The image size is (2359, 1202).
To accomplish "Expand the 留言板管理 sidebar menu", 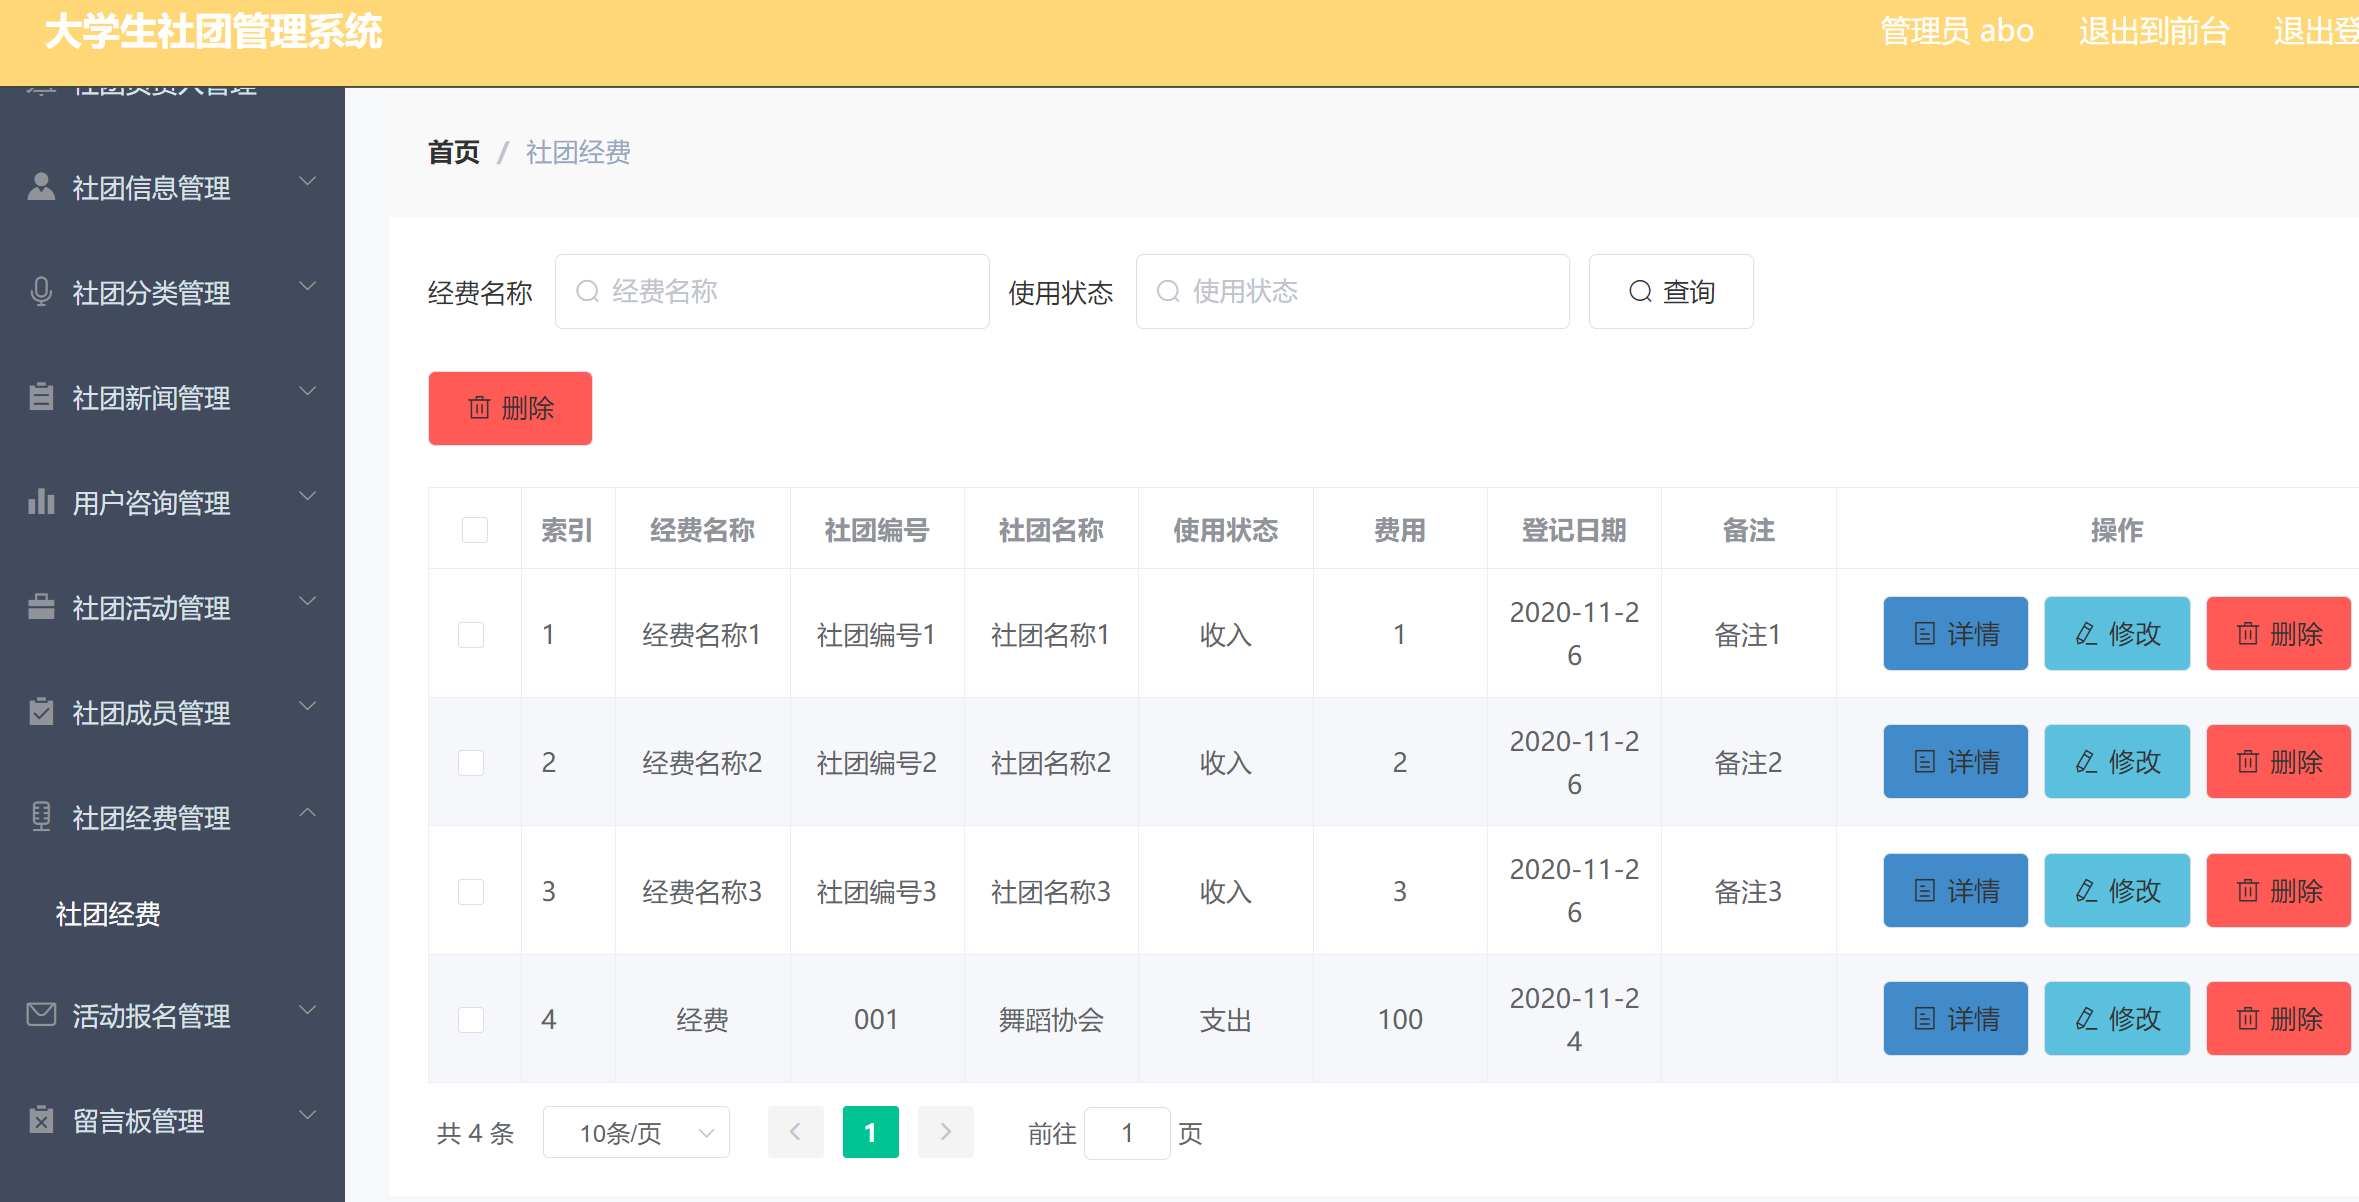I will point(140,1119).
